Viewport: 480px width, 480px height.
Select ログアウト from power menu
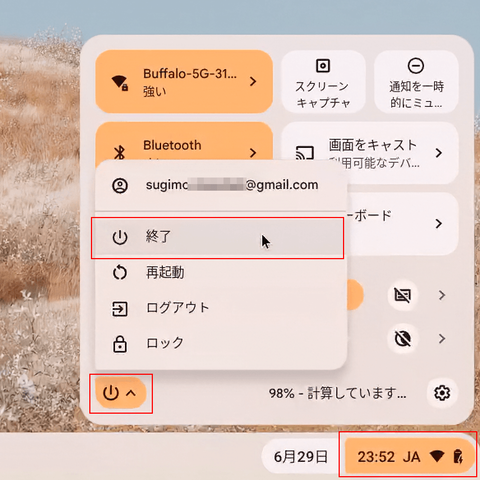(220, 308)
